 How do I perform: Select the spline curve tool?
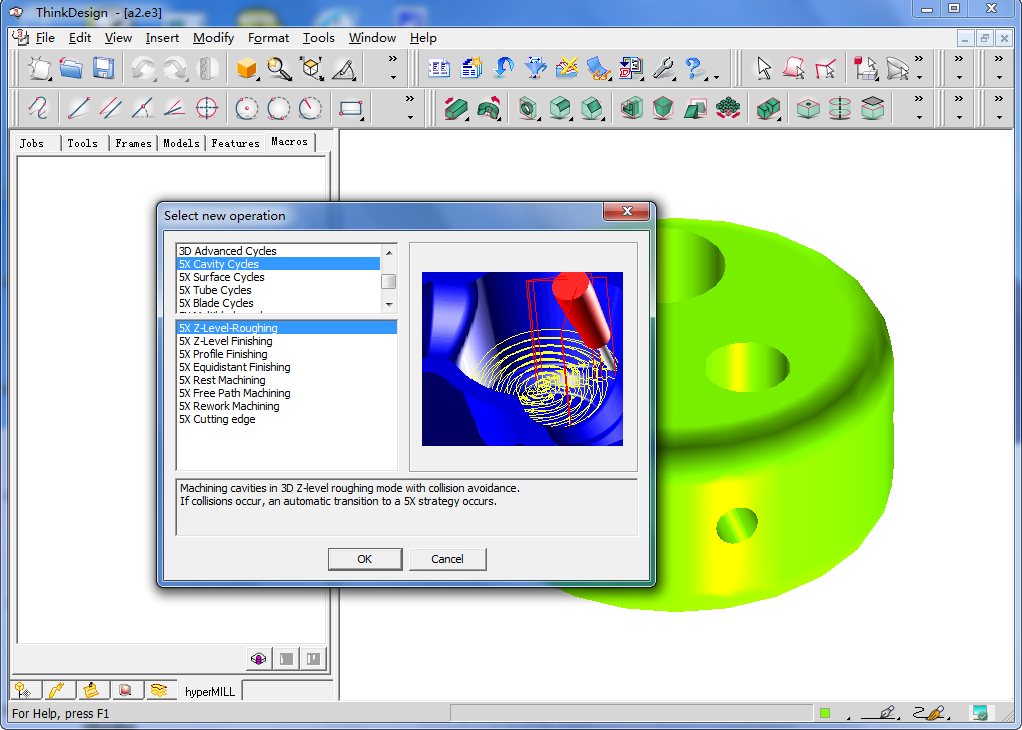click(x=38, y=108)
